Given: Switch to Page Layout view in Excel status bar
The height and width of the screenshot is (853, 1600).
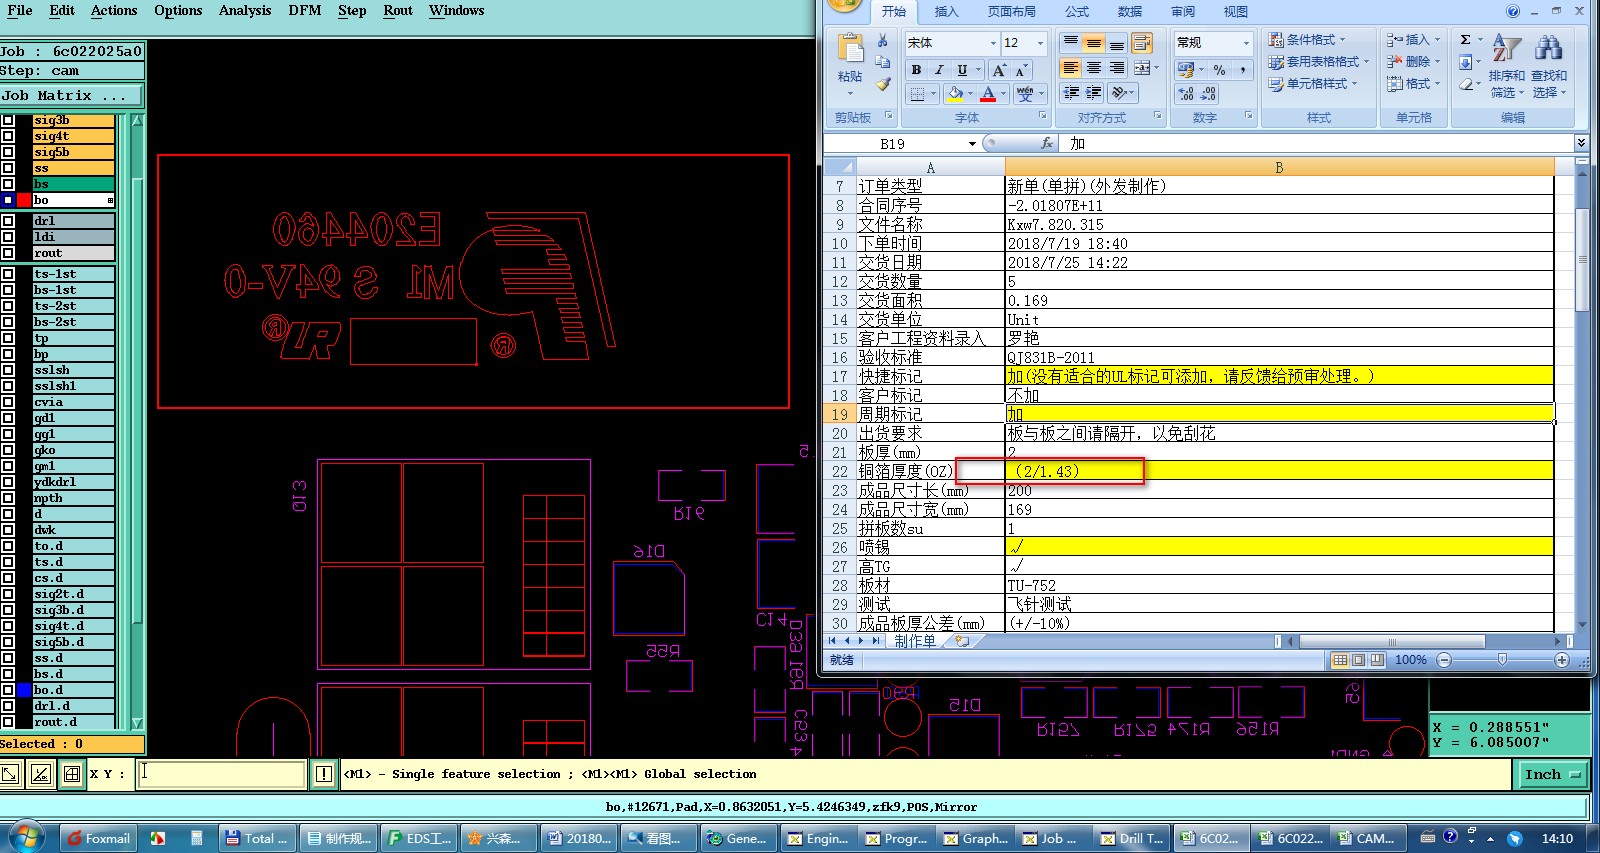Looking at the screenshot, I should pyautogui.click(x=1358, y=660).
